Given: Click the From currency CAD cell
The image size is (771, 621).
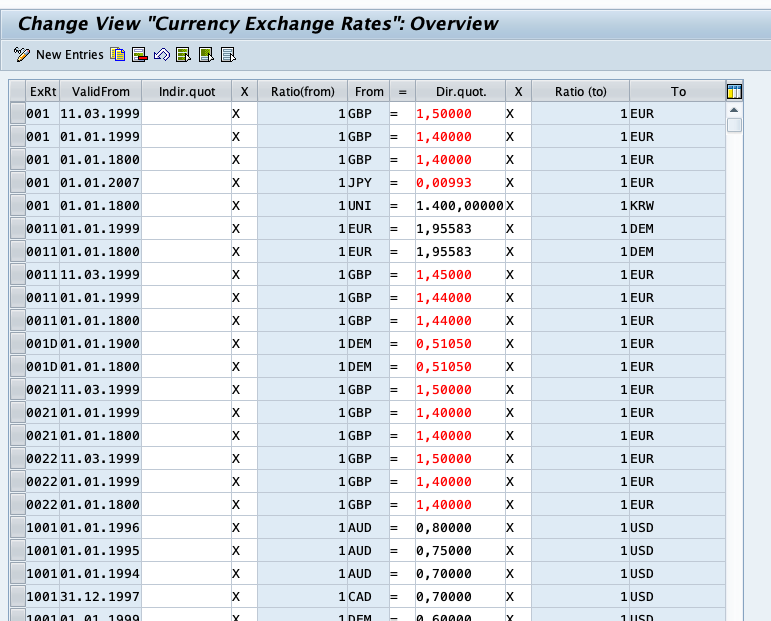Looking at the screenshot, I should [x=368, y=597].
